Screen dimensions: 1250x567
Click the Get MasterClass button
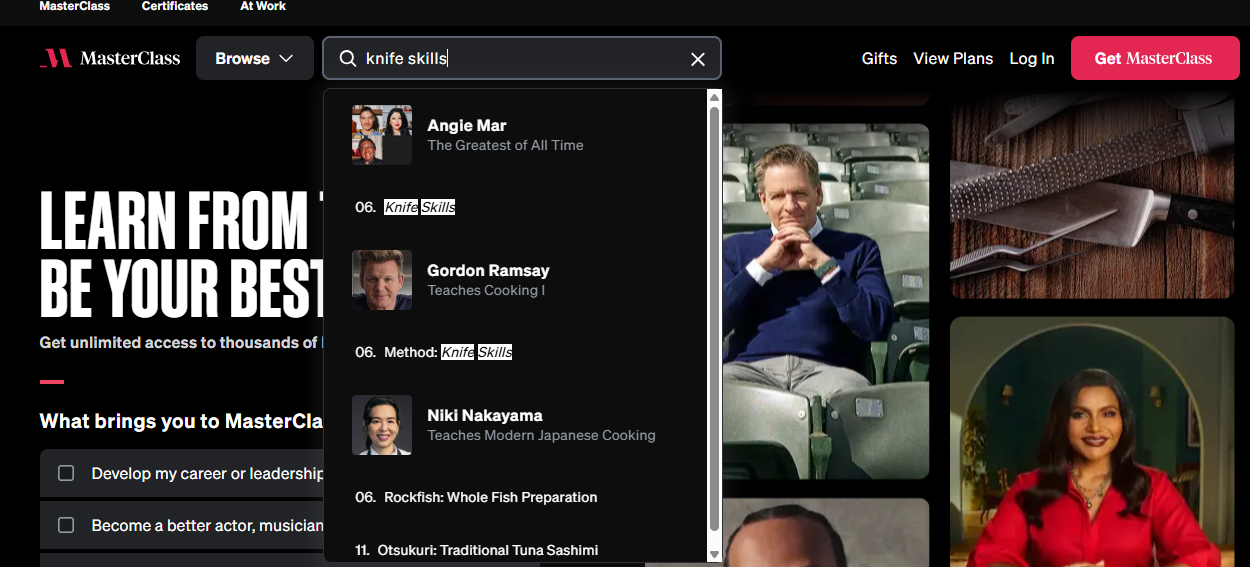[x=1152, y=59]
